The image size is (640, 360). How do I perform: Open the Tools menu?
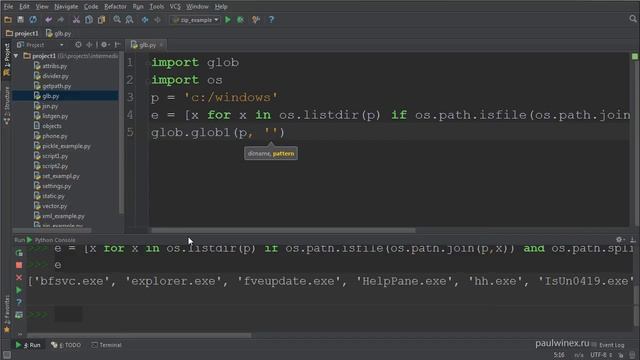(x=156, y=7)
